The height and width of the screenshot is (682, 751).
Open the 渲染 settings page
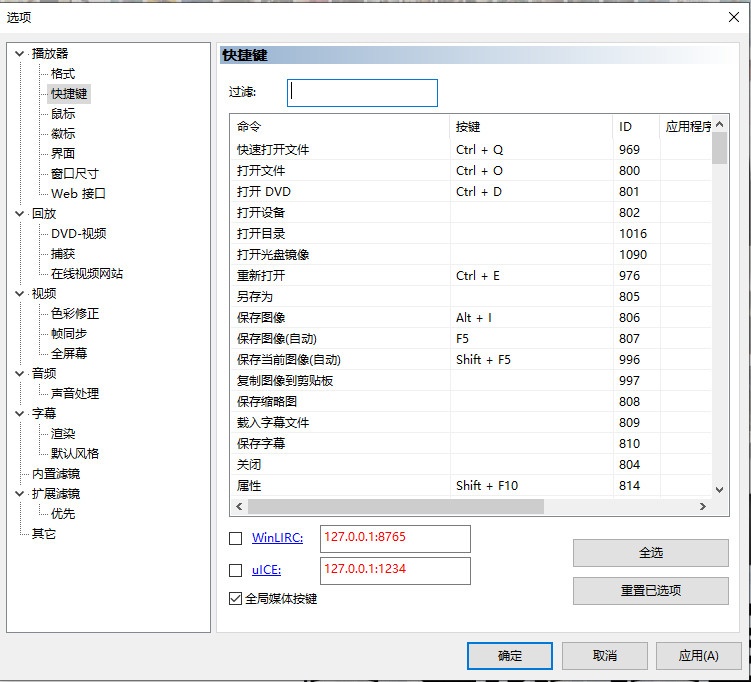(x=63, y=434)
